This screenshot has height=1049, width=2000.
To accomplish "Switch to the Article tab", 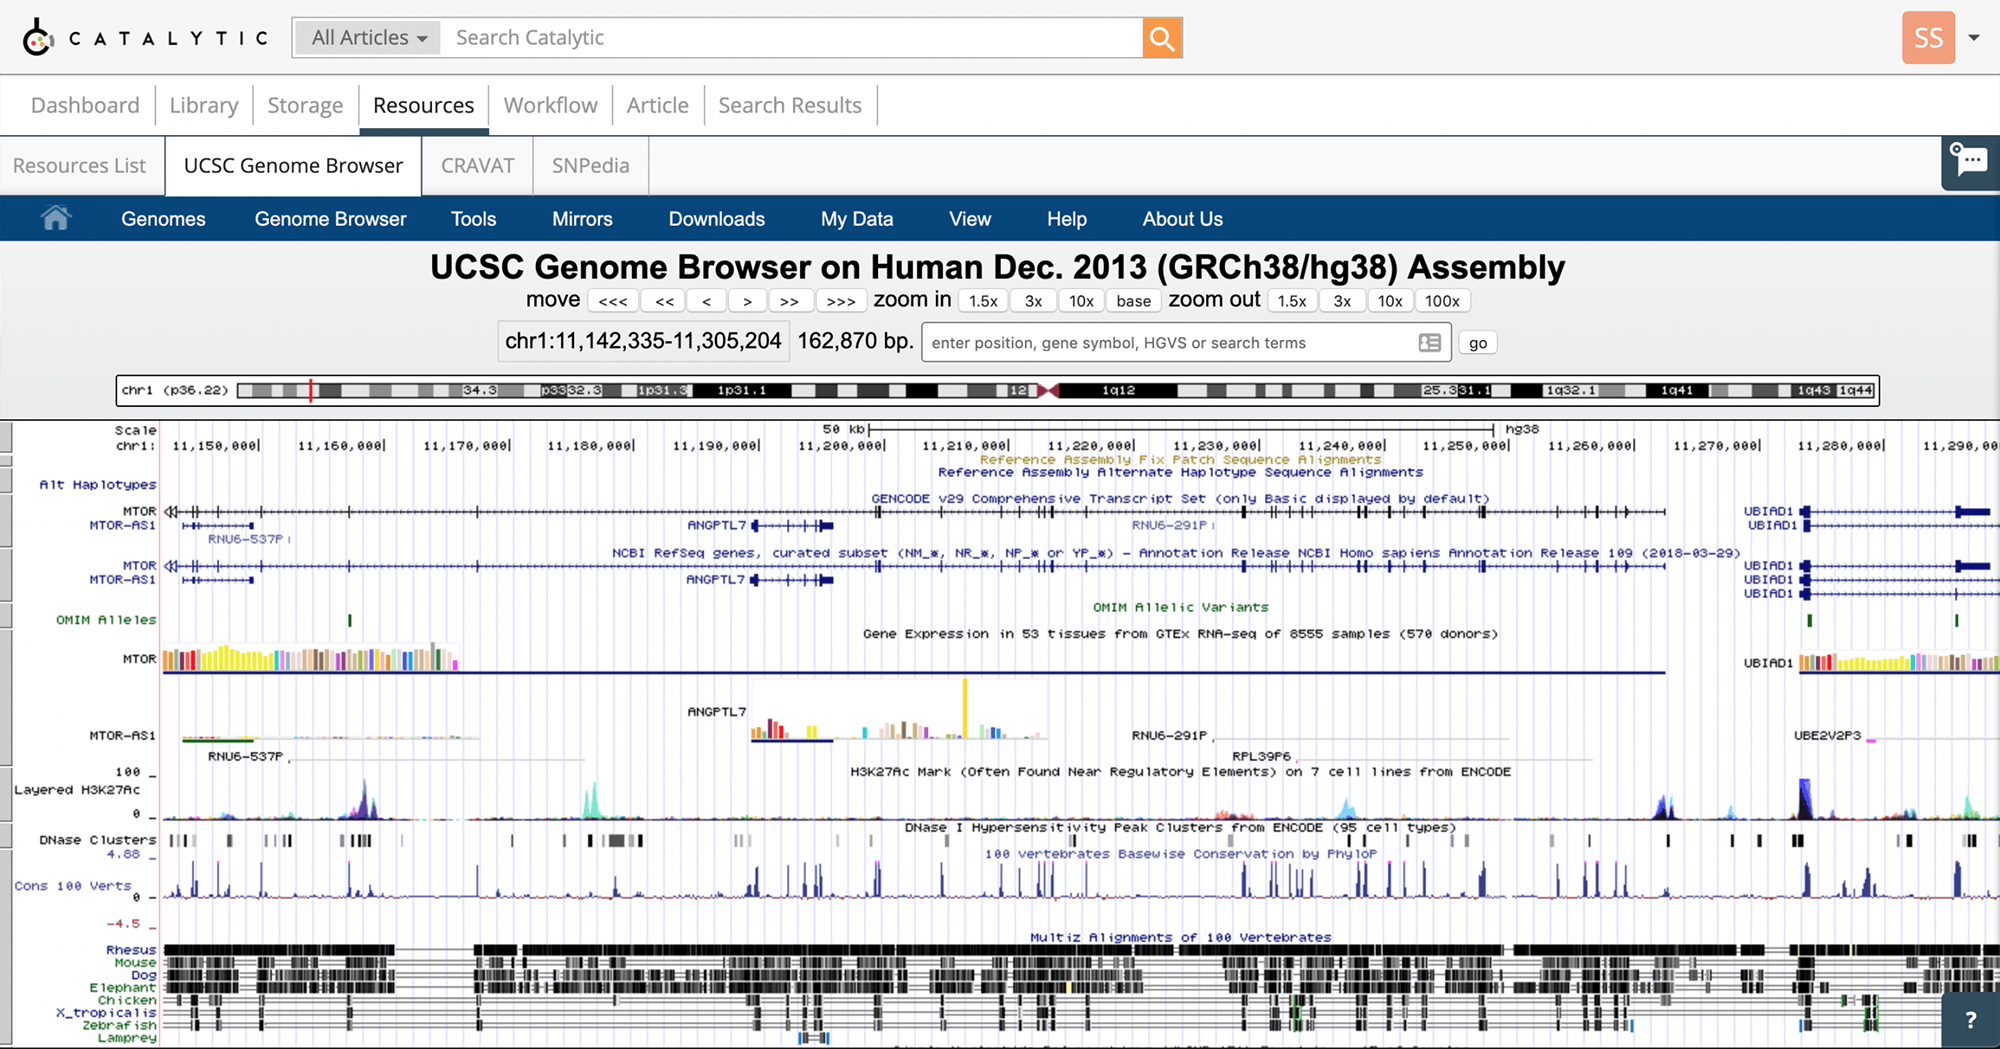I will pyautogui.click(x=658, y=105).
